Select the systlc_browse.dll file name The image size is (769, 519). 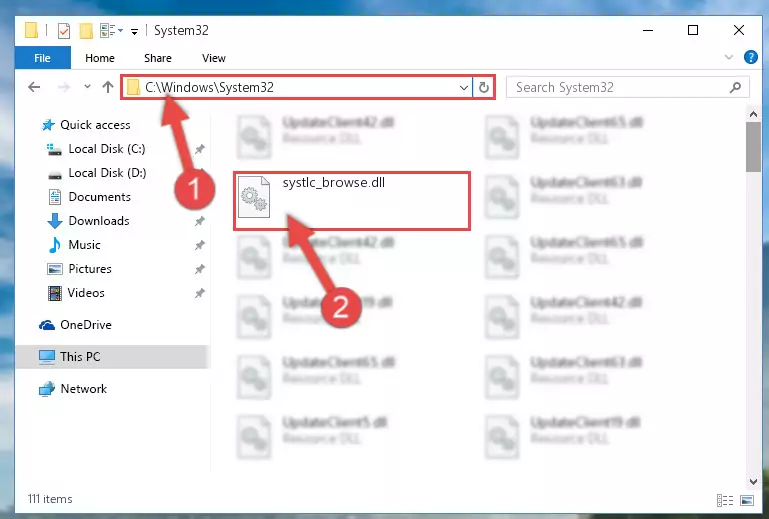[x=333, y=183]
